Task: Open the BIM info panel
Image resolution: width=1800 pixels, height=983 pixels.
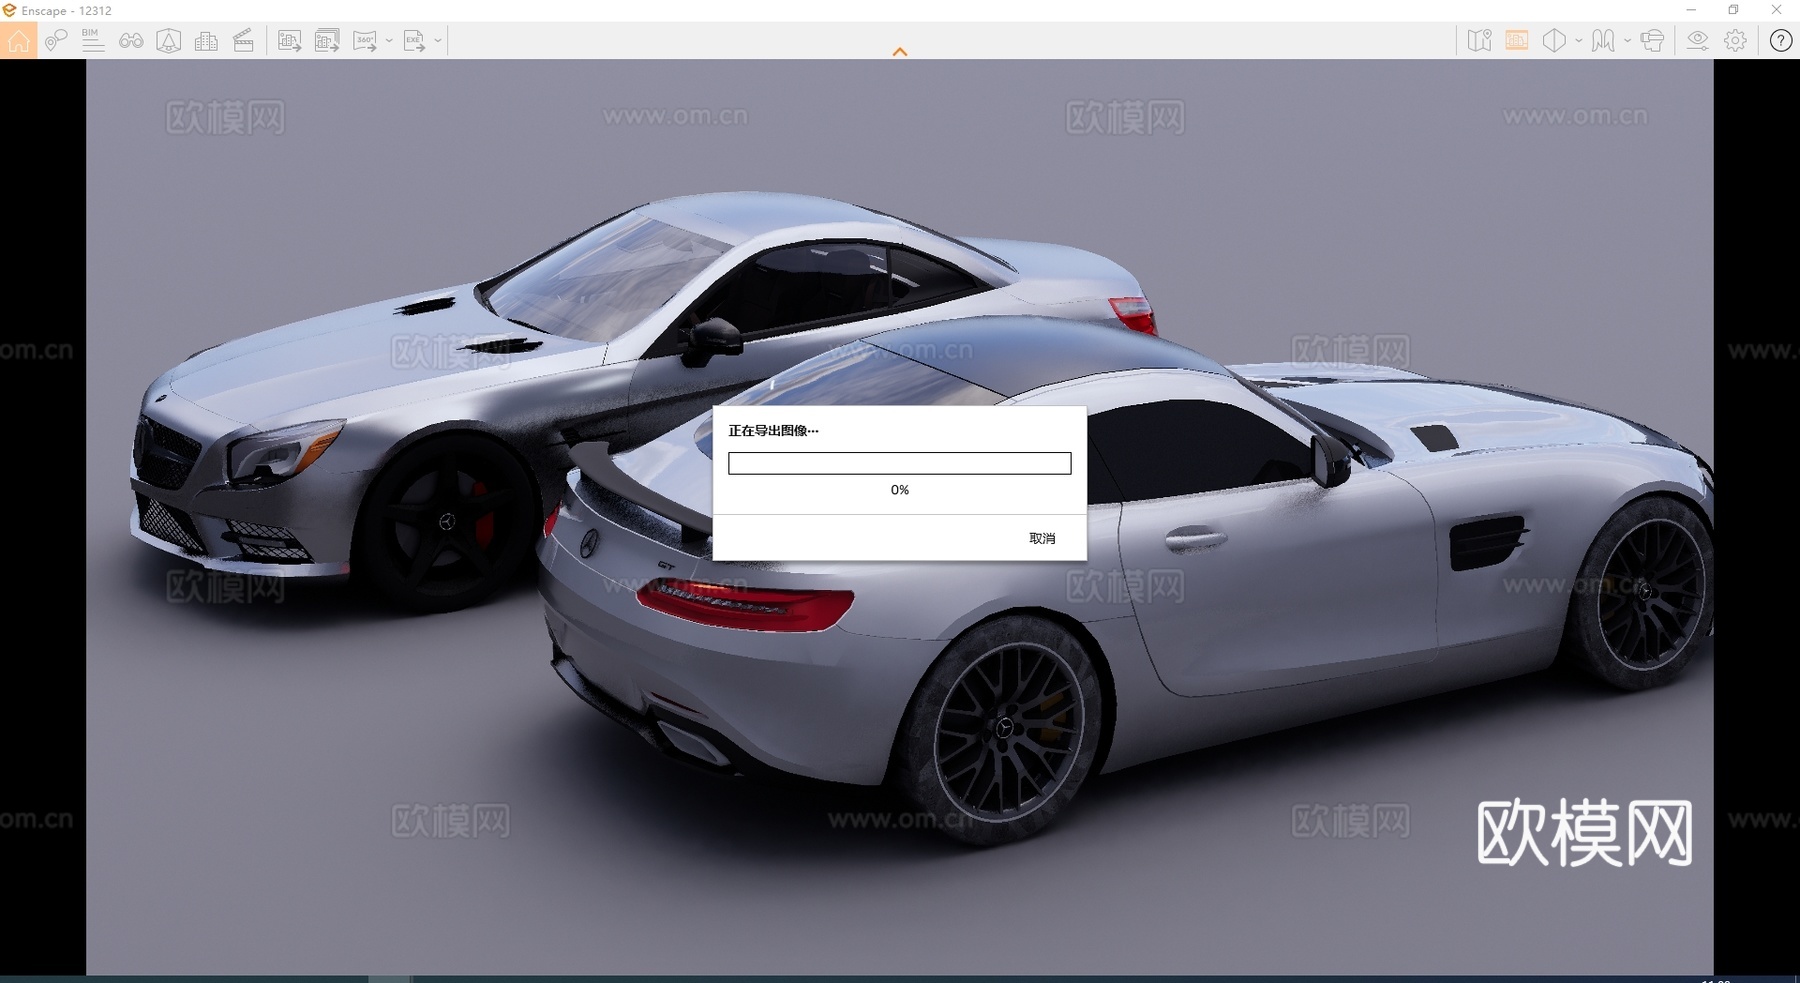Action: pyautogui.click(x=93, y=40)
